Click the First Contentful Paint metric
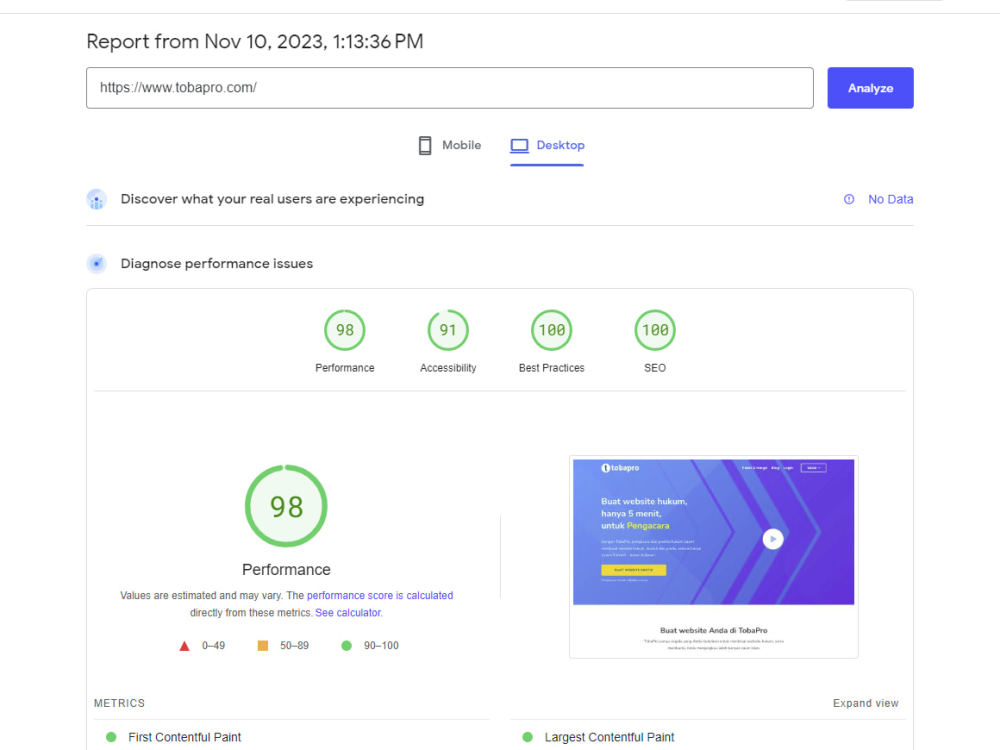Viewport: 1000px width, 750px height. tap(184, 737)
